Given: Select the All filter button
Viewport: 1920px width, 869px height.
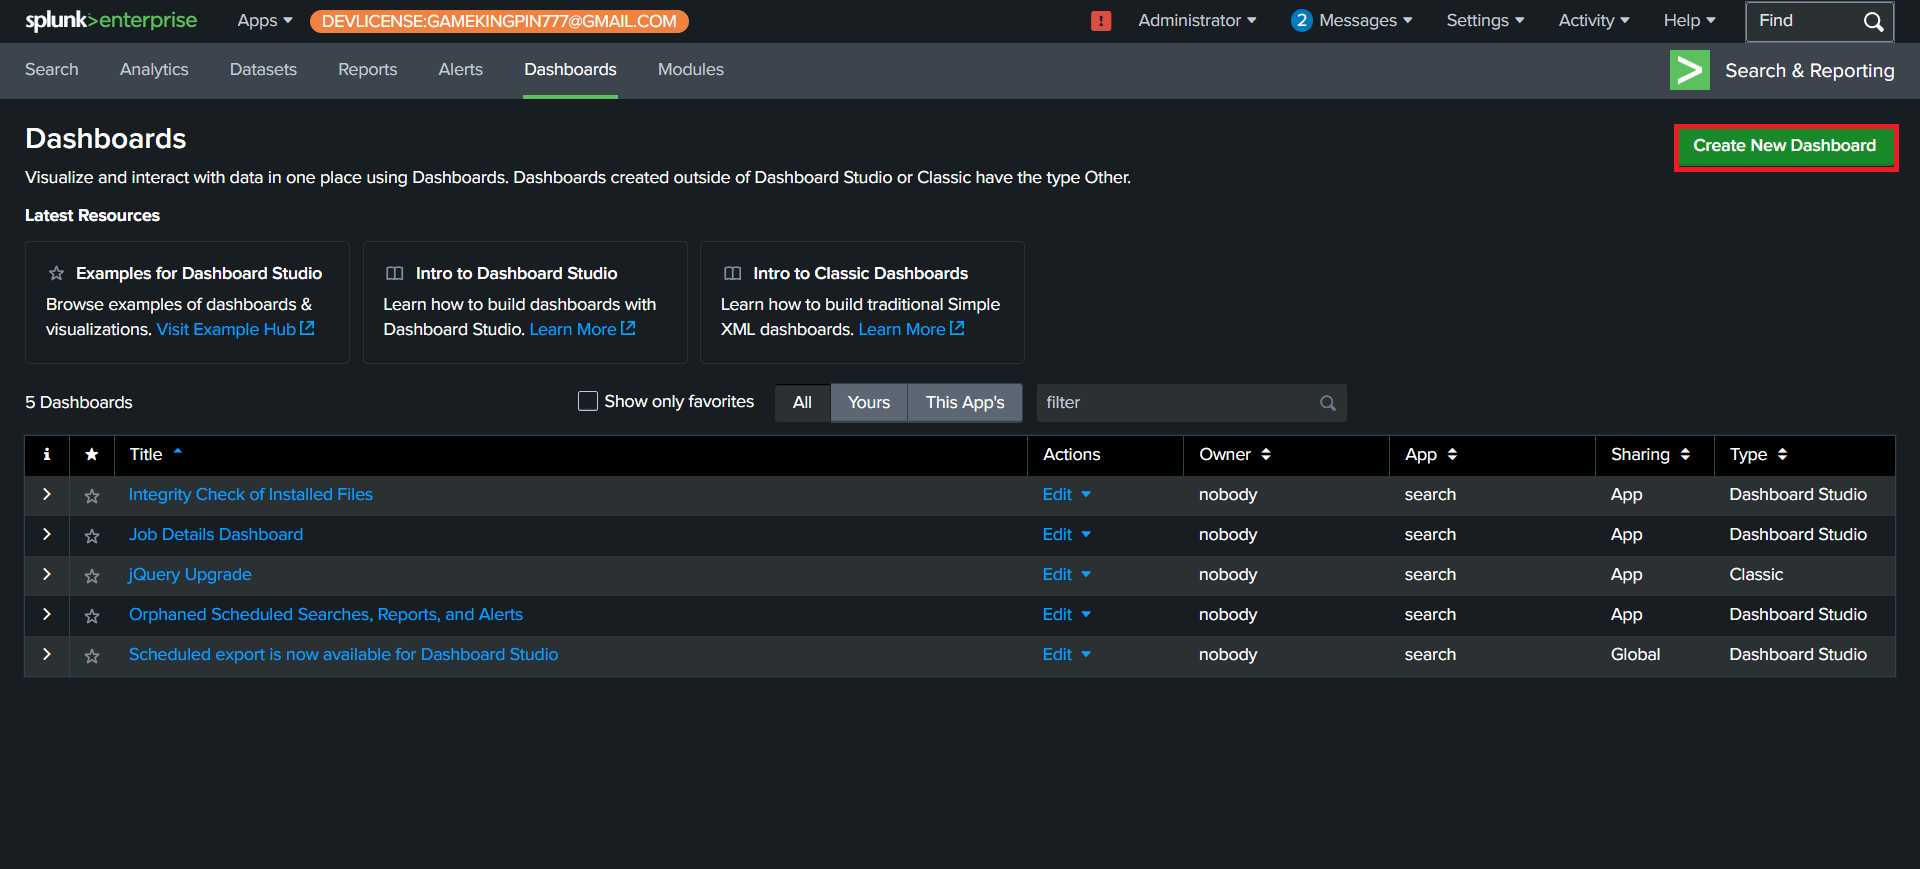Looking at the screenshot, I should click(802, 402).
